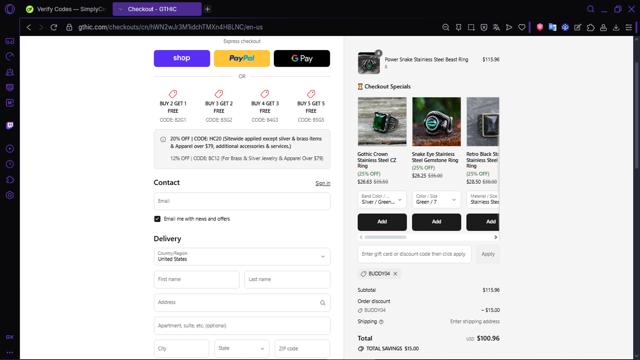Open the sidebar history clock icon
This screenshot has height=360, width=640.
tap(10, 164)
